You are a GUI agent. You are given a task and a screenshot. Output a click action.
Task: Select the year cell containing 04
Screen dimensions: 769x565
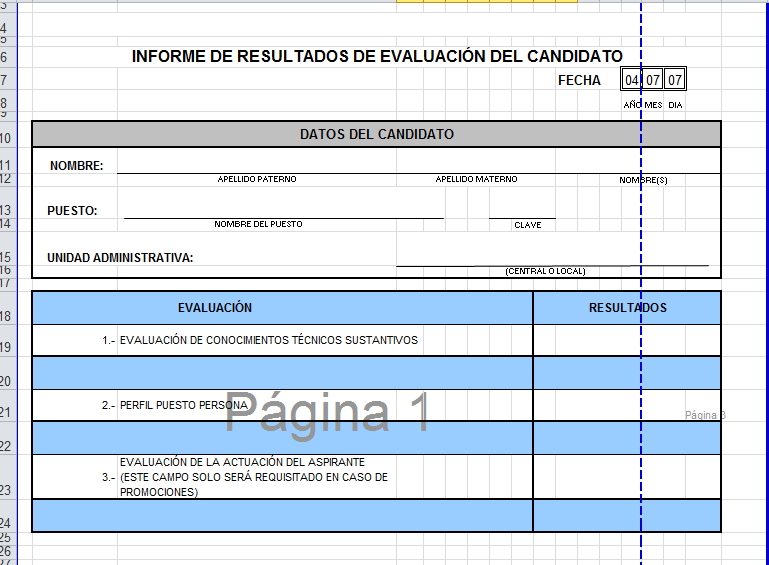coord(632,79)
